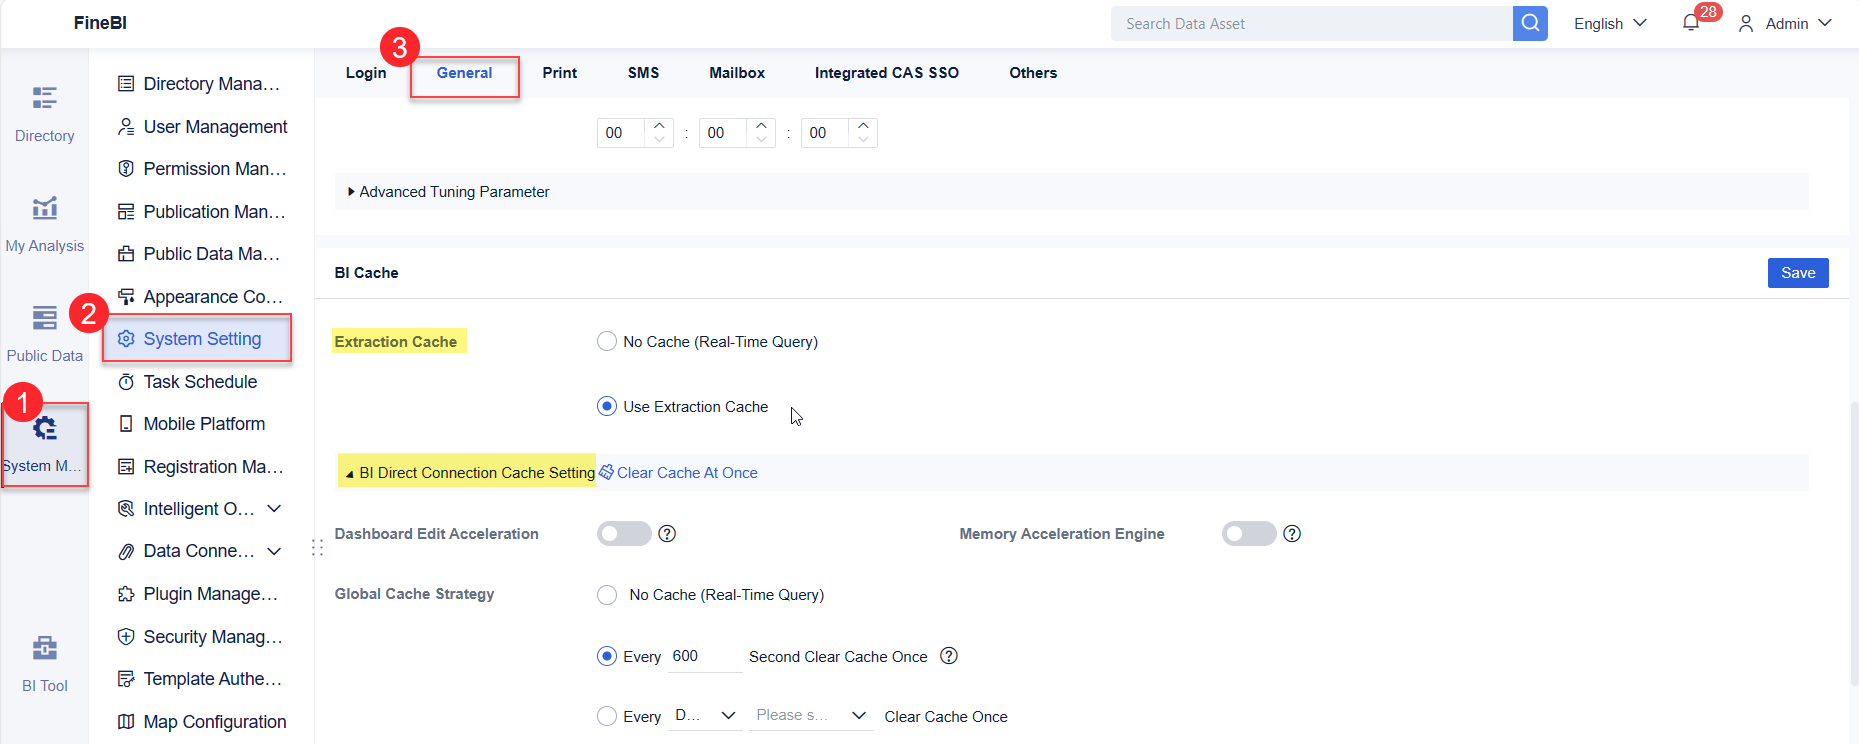
Task: Open the 'Please s…' time dropdown
Action: point(811,716)
